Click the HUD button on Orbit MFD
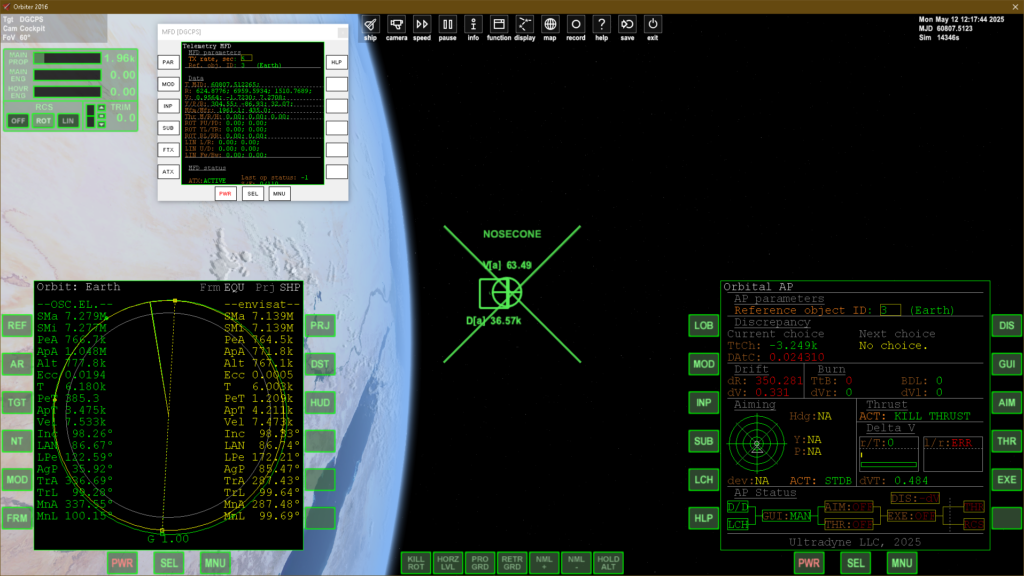This screenshot has width=1024, height=576. [320, 402]
